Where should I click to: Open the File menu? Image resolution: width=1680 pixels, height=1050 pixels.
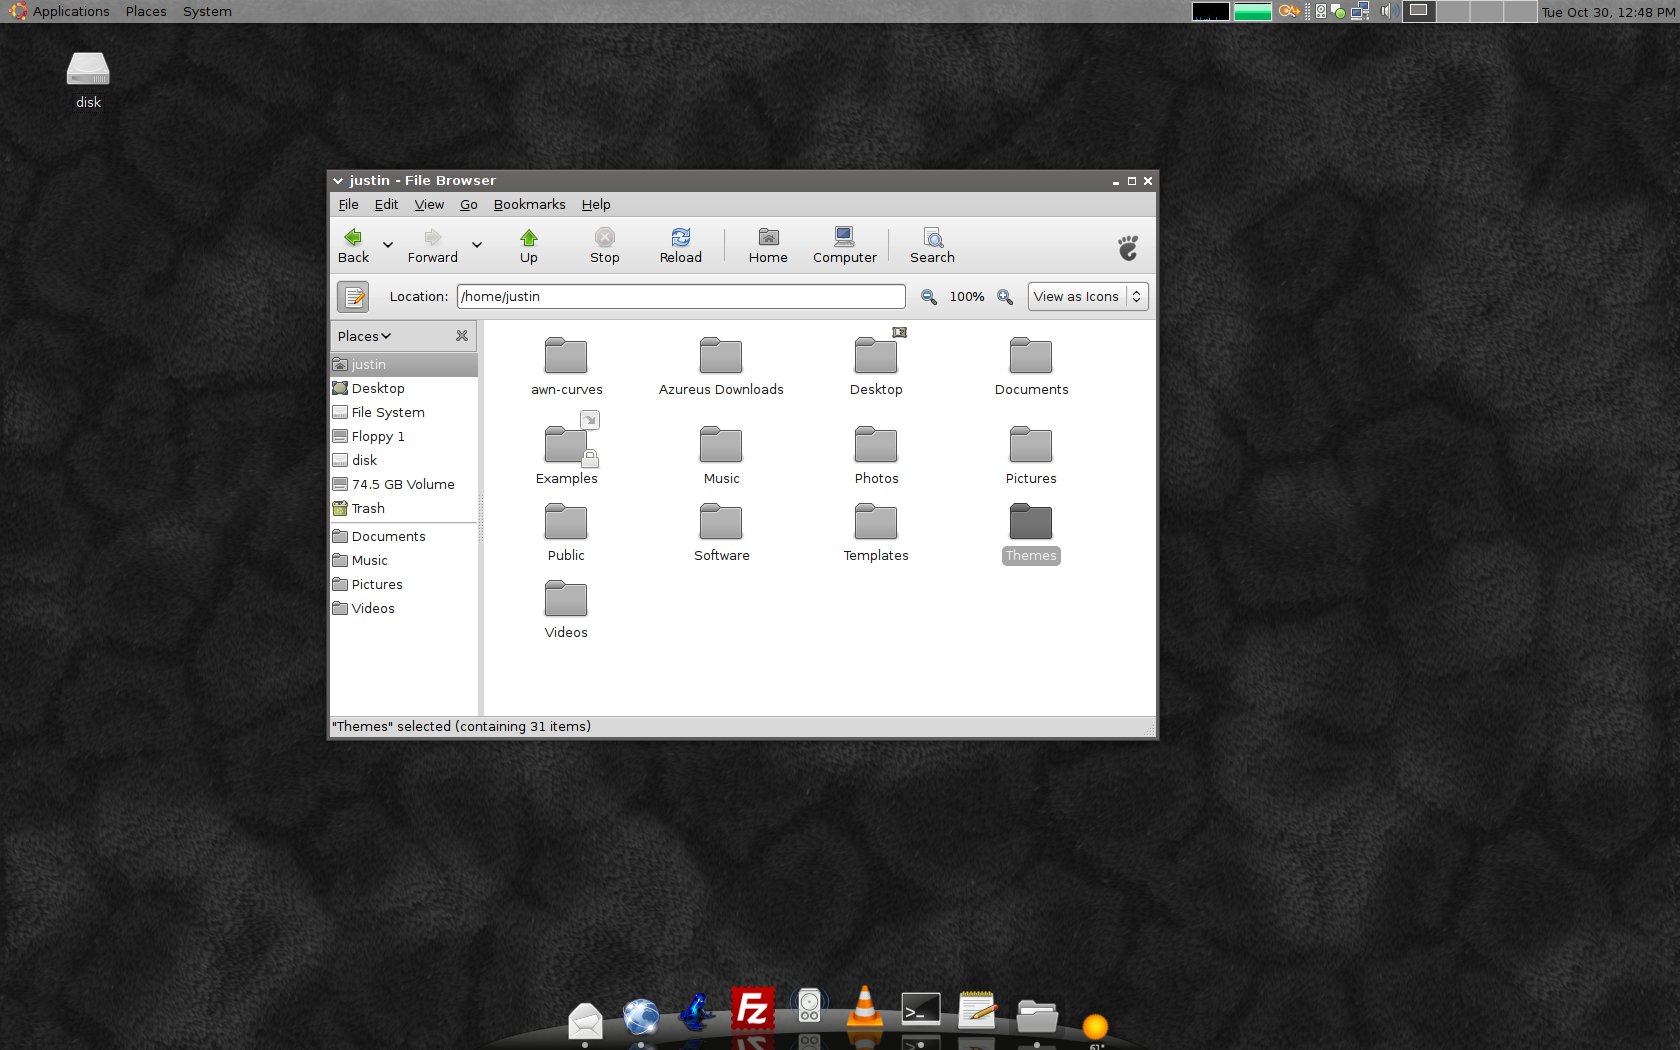coord(348,205)
